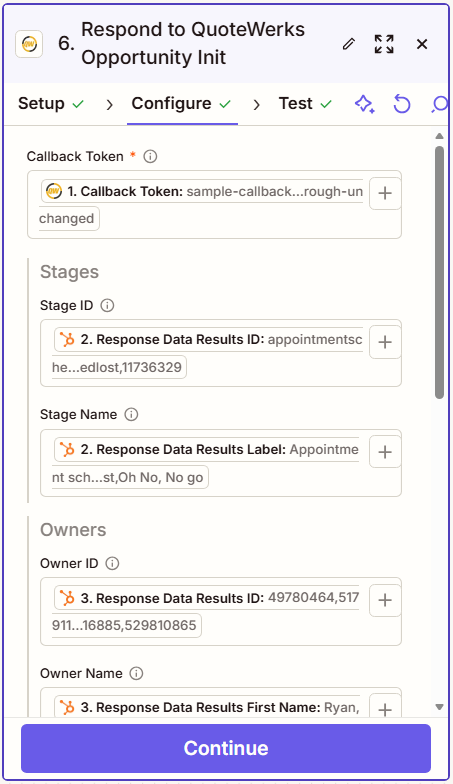Click the QuoteWerks app icon in header
This screenshot has height=784, width=453.
[29, 44]
